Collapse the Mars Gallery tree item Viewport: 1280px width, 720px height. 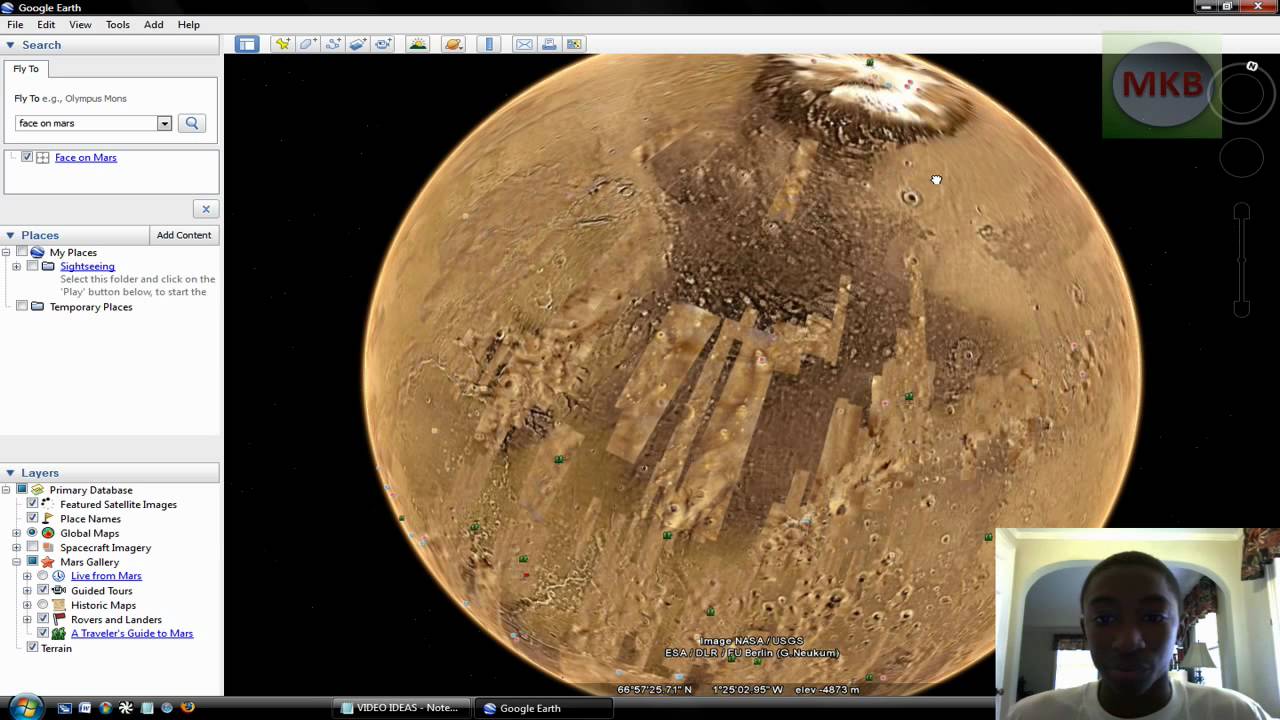pos(16,562)
